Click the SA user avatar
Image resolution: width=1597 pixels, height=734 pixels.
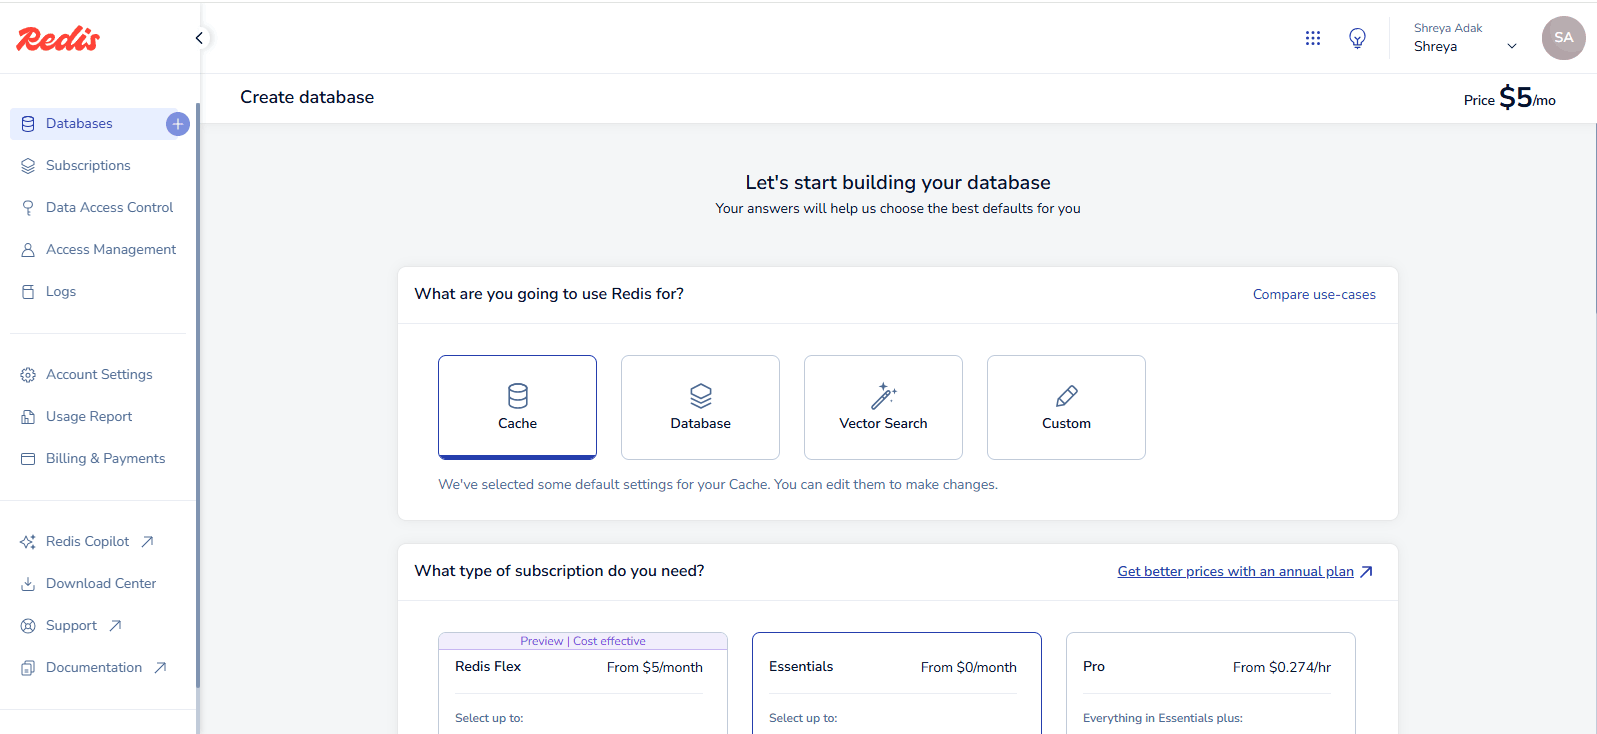(1563, 38)
